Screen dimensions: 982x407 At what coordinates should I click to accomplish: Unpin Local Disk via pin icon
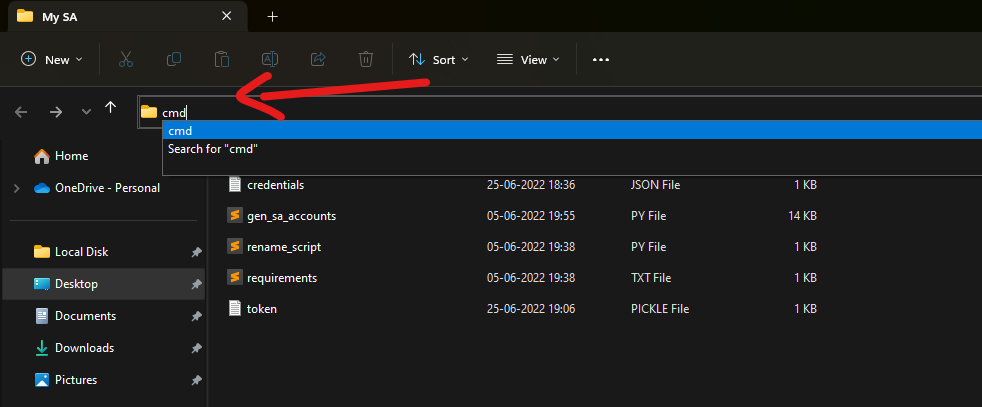click(x=196, y=252)
